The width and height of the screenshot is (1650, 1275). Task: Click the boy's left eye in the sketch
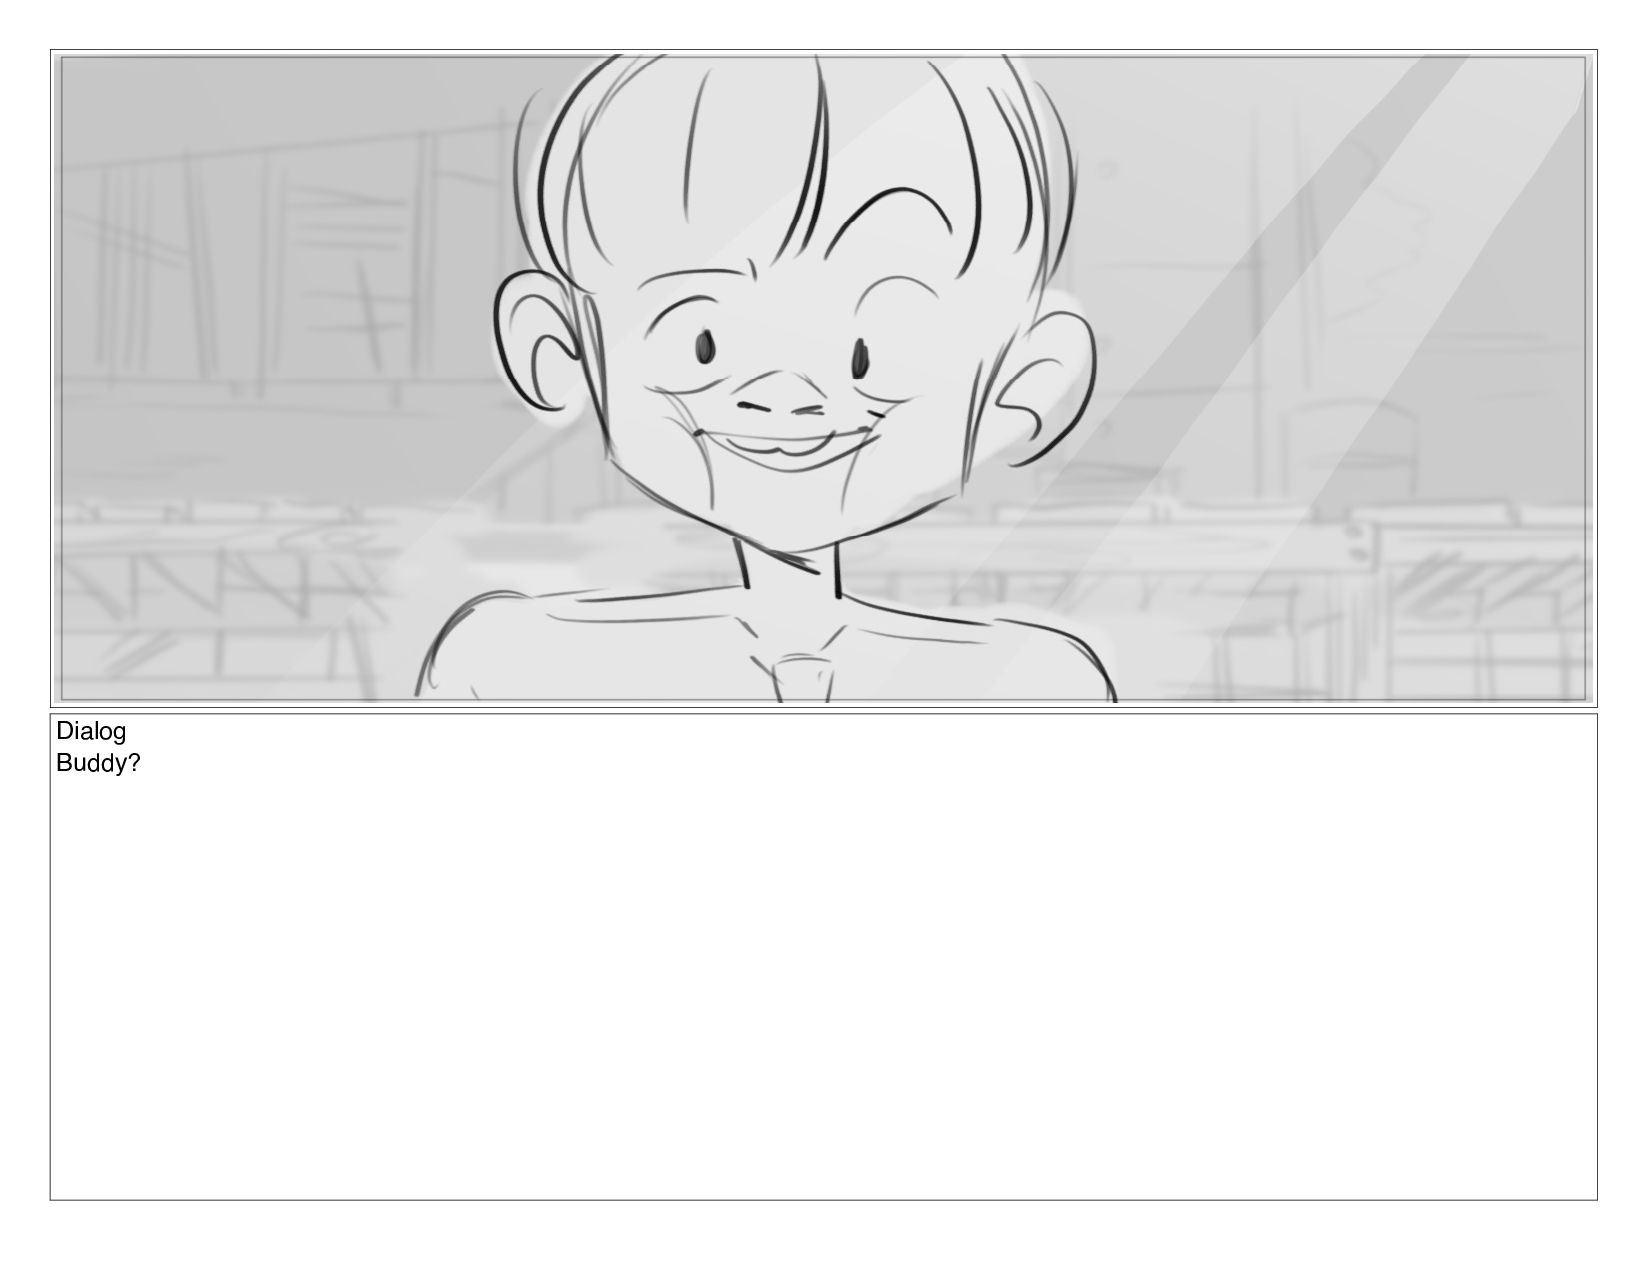[704, 348]
